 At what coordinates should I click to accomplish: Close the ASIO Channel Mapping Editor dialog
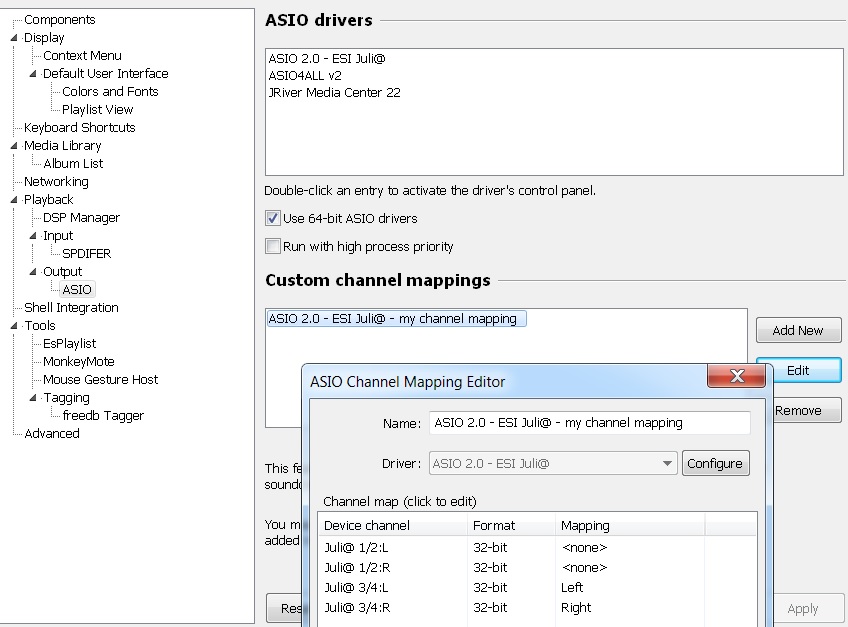[x=736, y=376]
